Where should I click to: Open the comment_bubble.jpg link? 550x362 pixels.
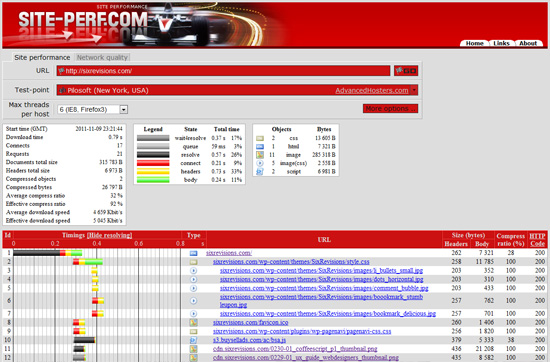(324, 288)
